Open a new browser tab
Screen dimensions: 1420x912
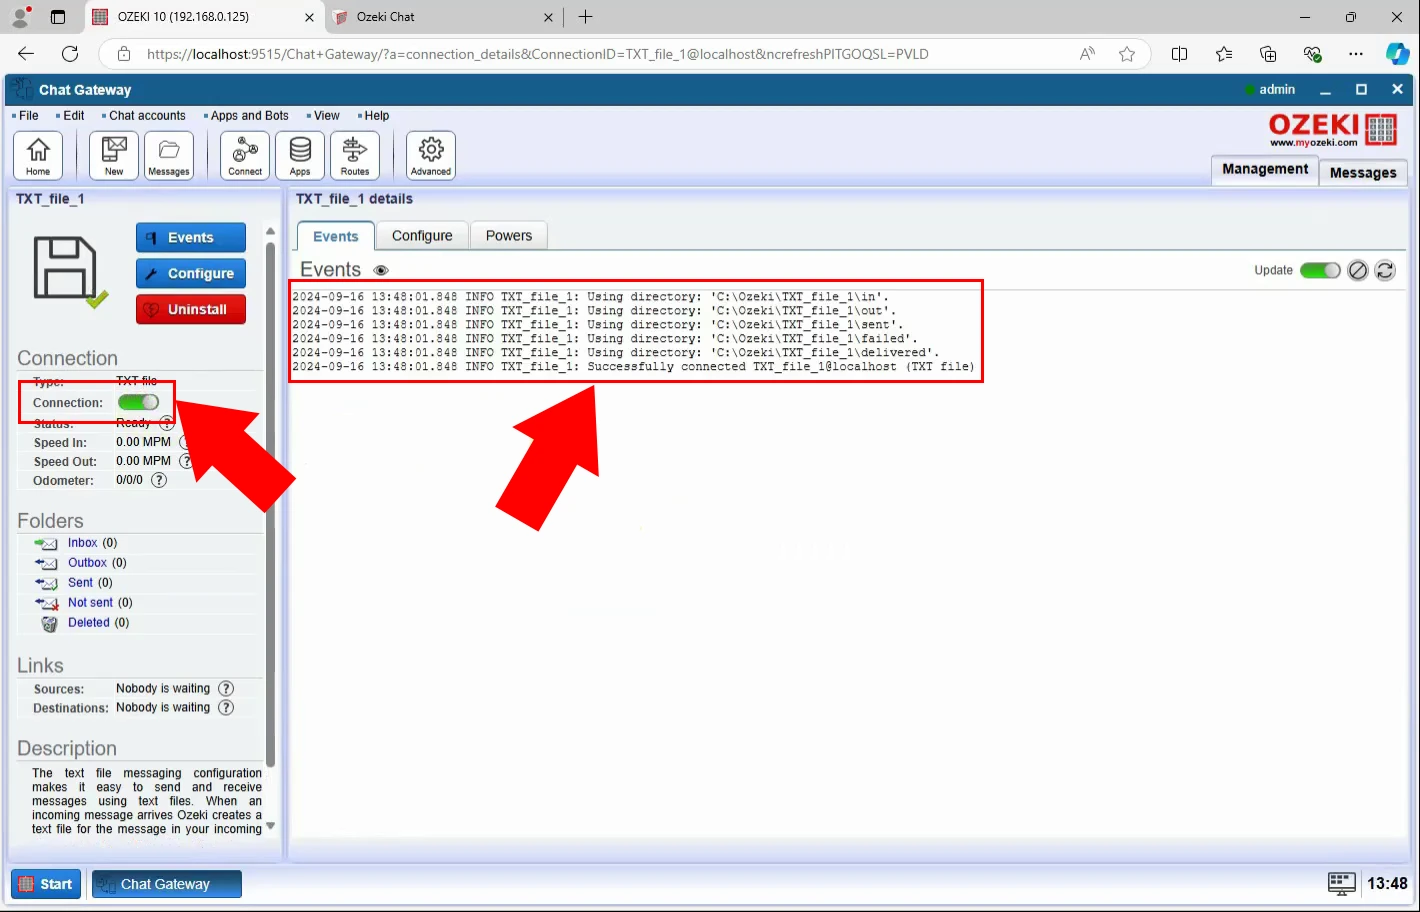pyautogui.click(x=586, y=17)
